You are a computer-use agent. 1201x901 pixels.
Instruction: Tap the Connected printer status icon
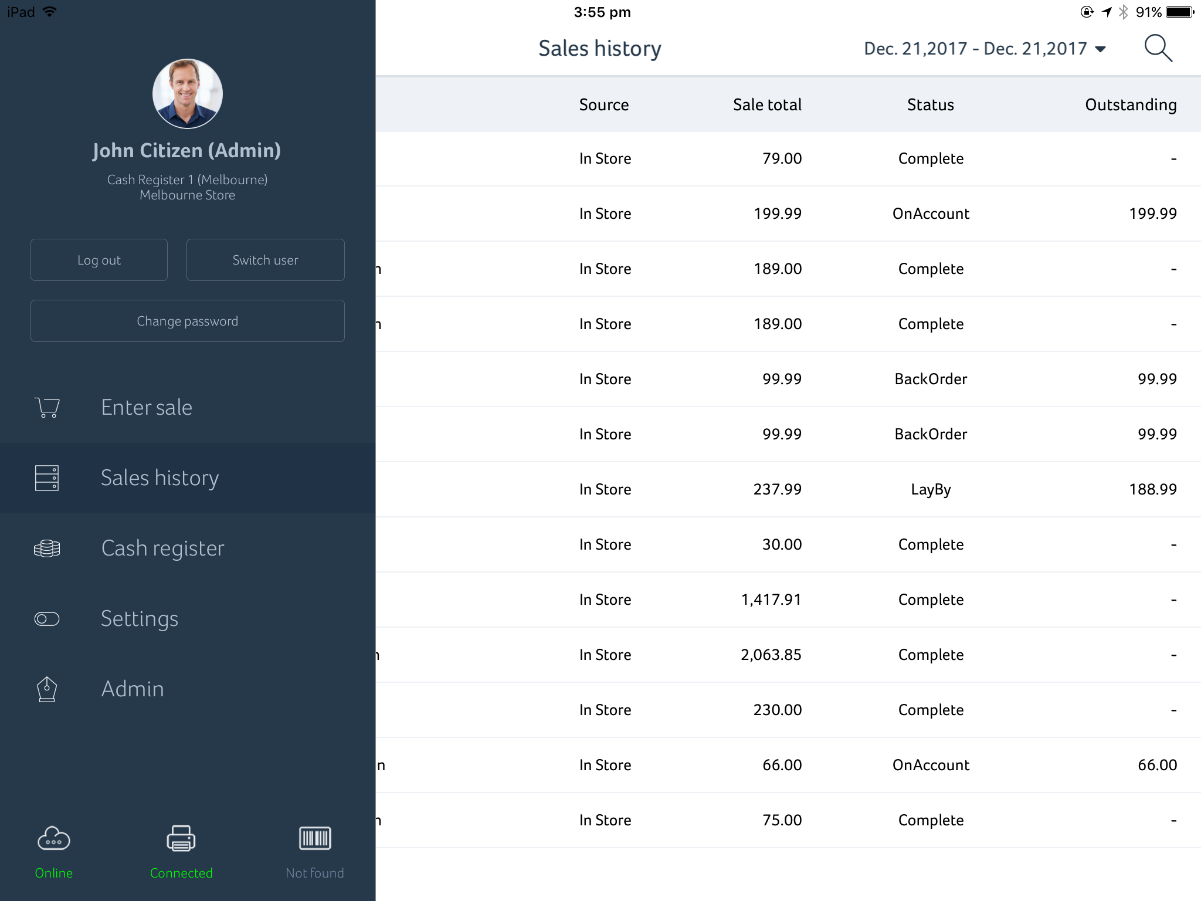[x=181, y=838]
